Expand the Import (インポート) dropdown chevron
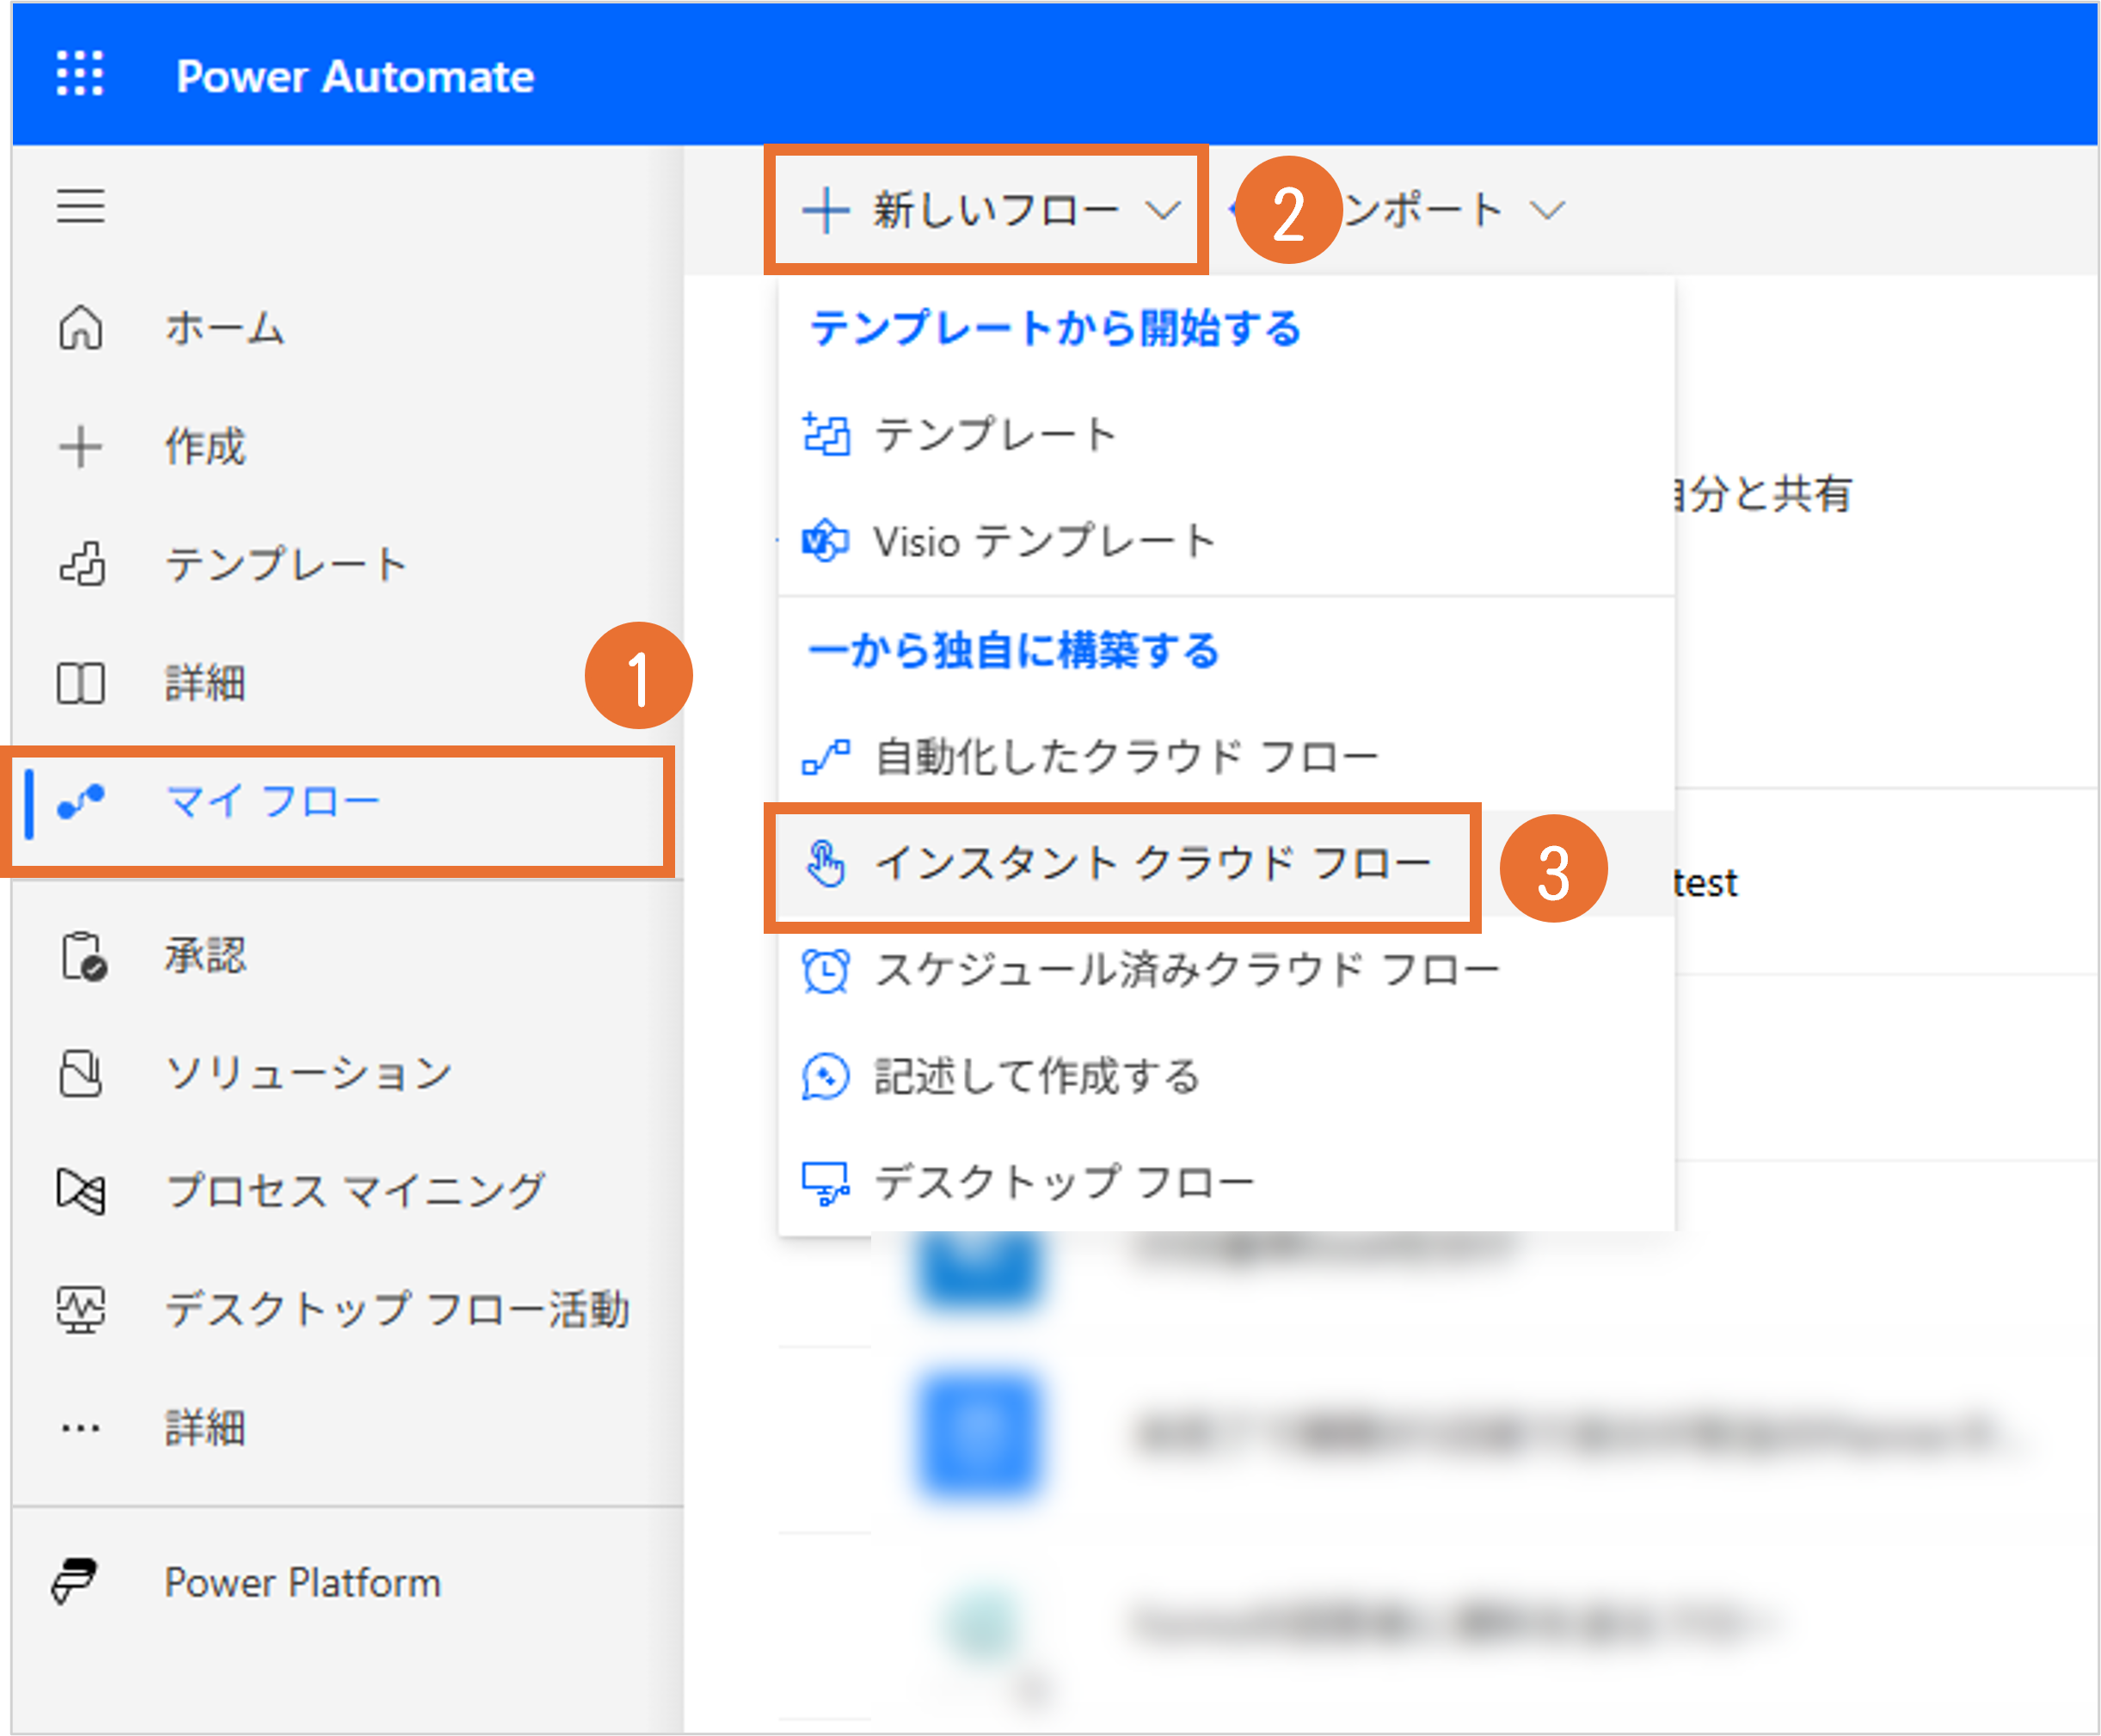This screenshot has height=1736, width=2101. click(1547, 211)
